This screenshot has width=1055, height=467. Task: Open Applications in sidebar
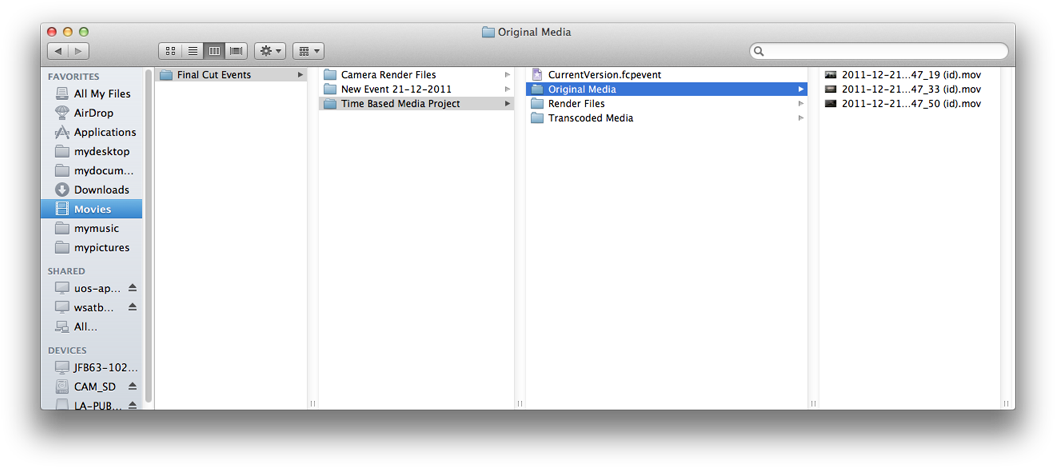click(92, 132)
